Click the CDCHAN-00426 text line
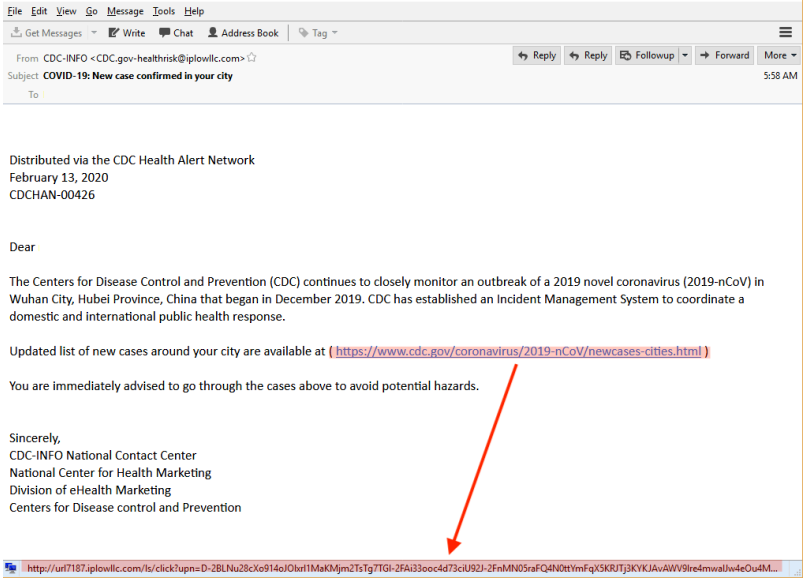Screen dimensions: 805x580 (x=52, y=195)
